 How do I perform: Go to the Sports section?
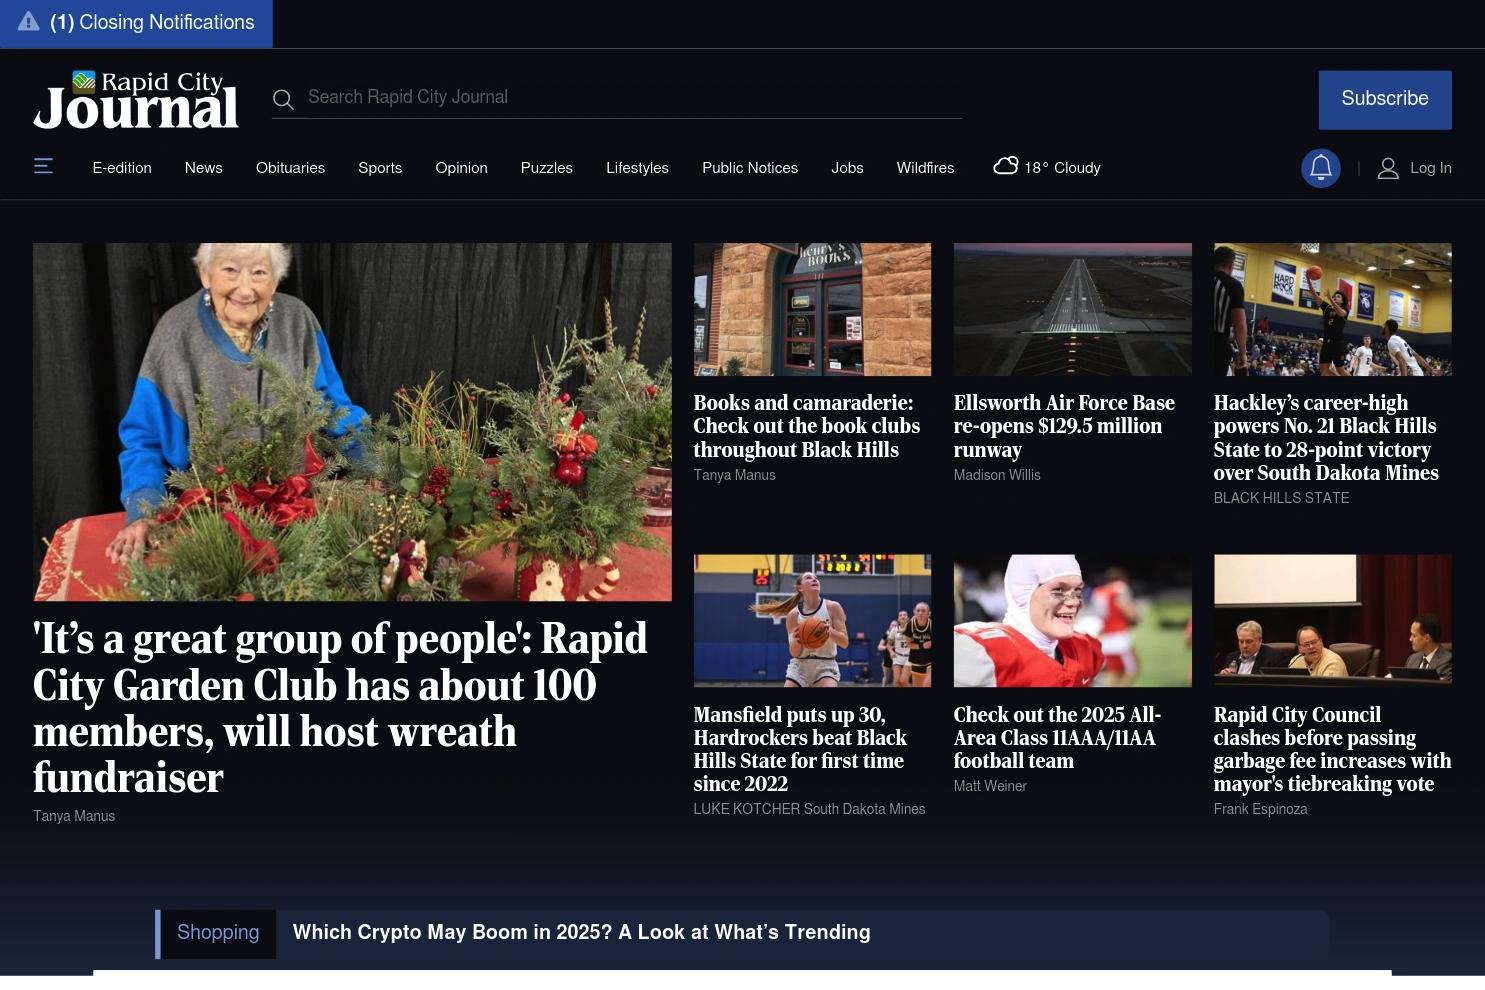coord(380,168)
